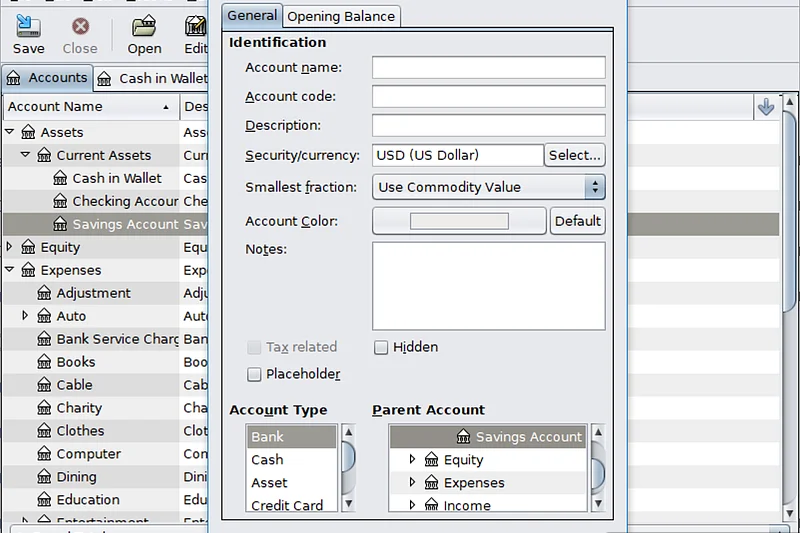Viewport: 800px width, 533px height.
Task: Click the blue down-arrow column chooser icon
Action: (766, 107)
